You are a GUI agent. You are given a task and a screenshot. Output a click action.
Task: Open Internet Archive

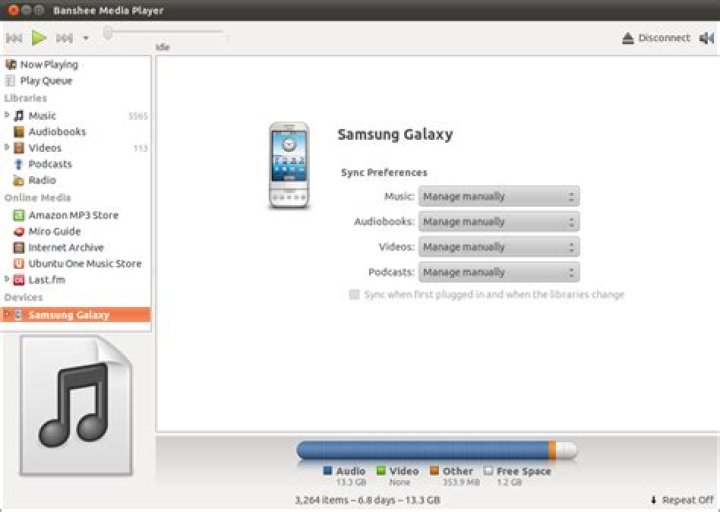(66, 248)
